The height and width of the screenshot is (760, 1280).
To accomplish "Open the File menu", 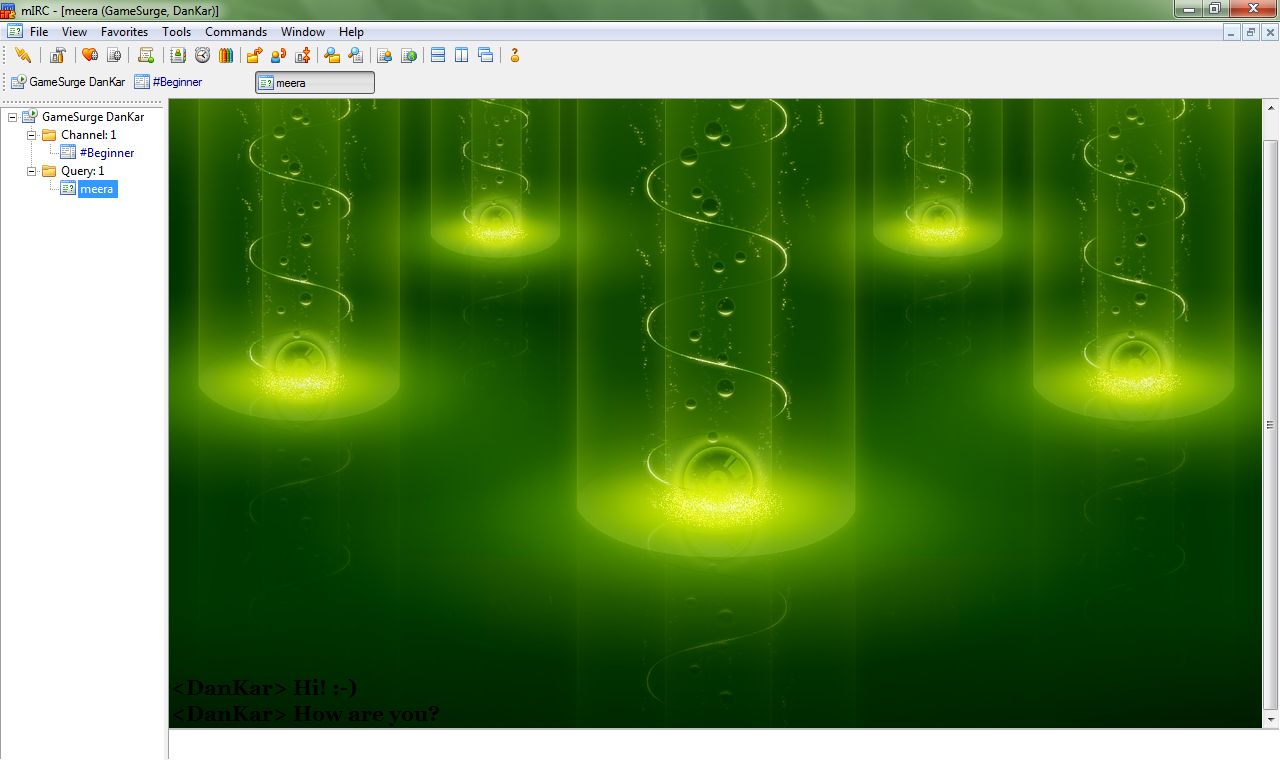I will click(39, 32).
